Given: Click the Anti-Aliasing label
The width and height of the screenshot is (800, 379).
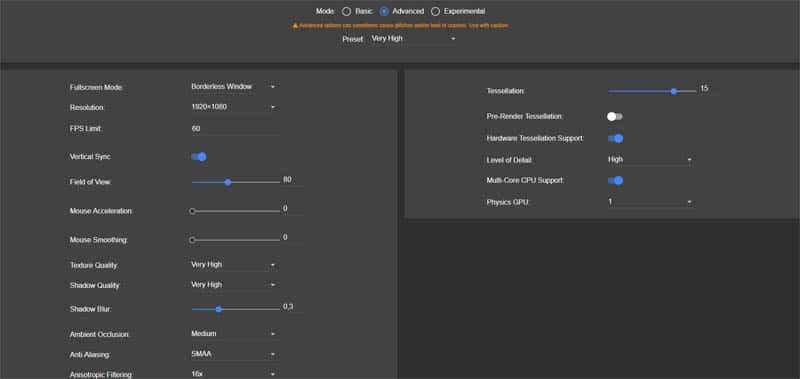Looking at the screenshot, I should pos(90,355).
